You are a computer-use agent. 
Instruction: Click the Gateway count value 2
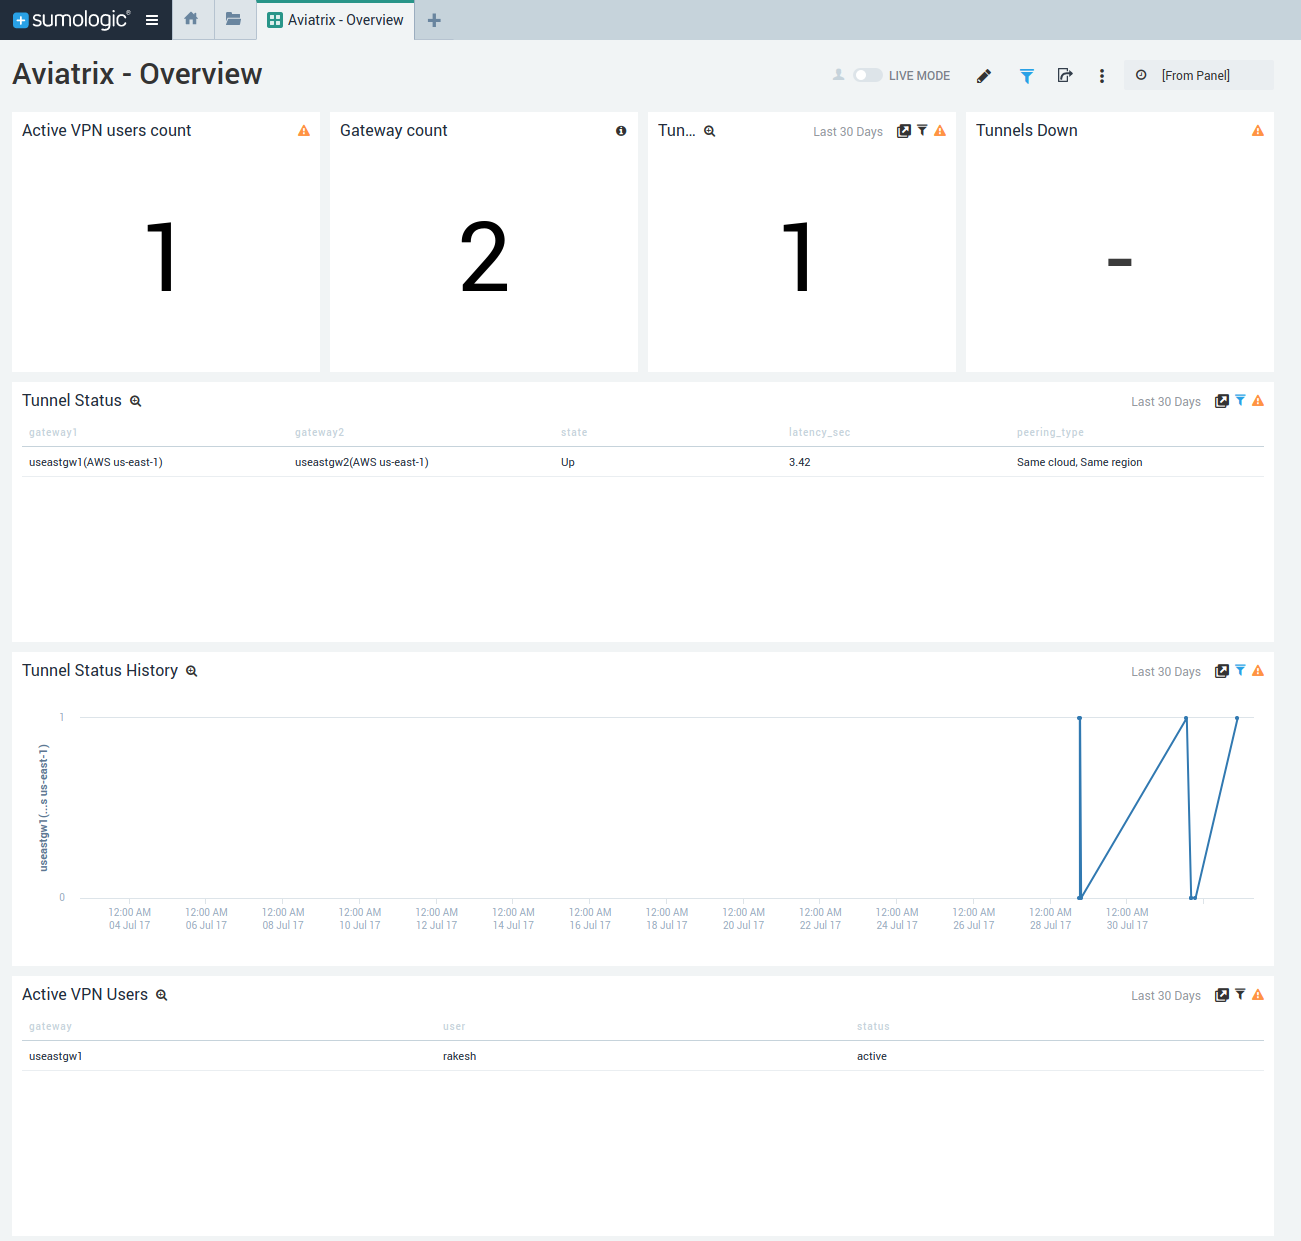484,258
